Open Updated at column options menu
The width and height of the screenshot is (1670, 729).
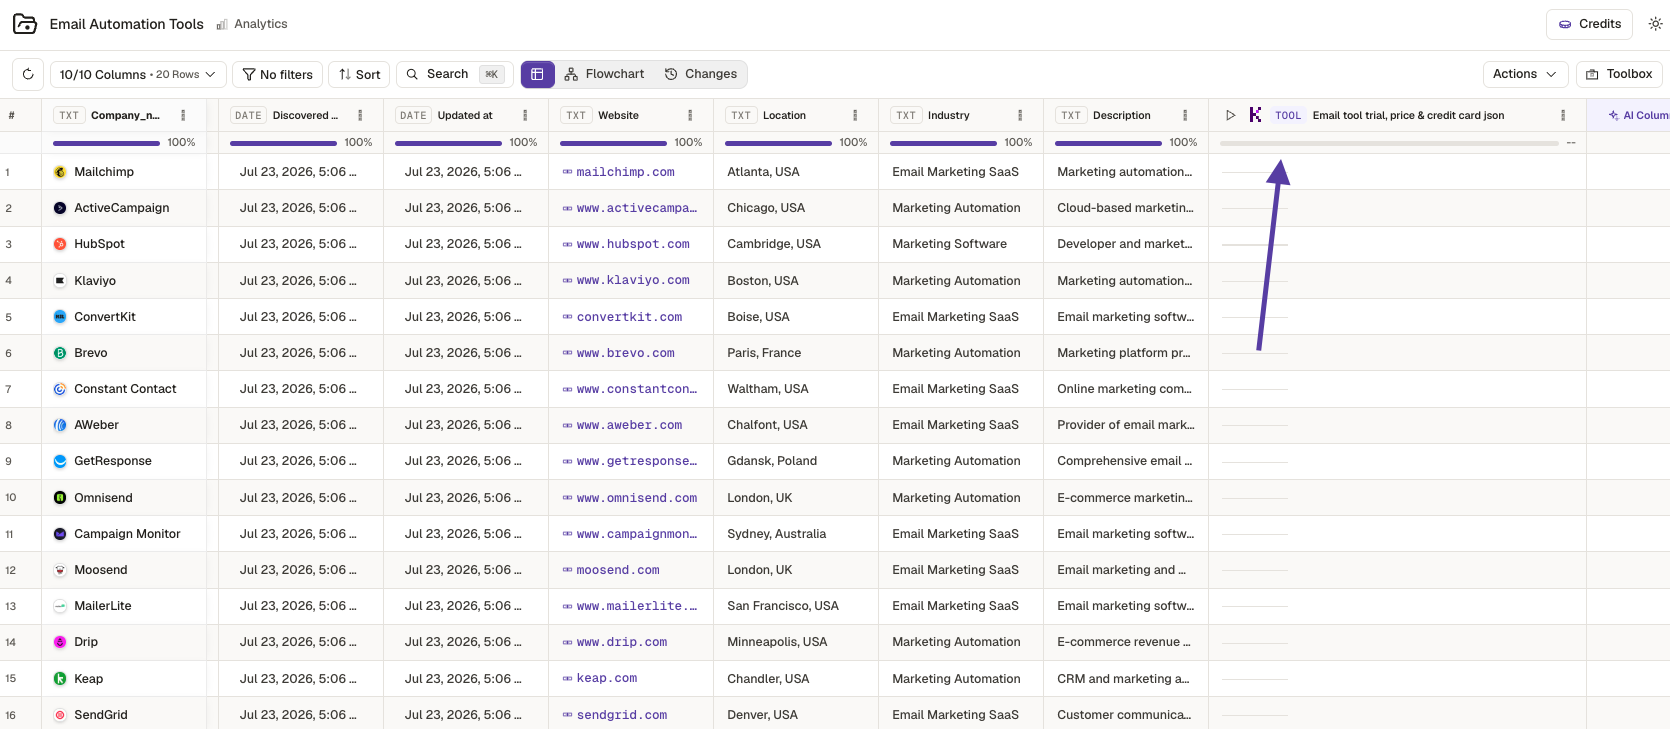(525, 115)
